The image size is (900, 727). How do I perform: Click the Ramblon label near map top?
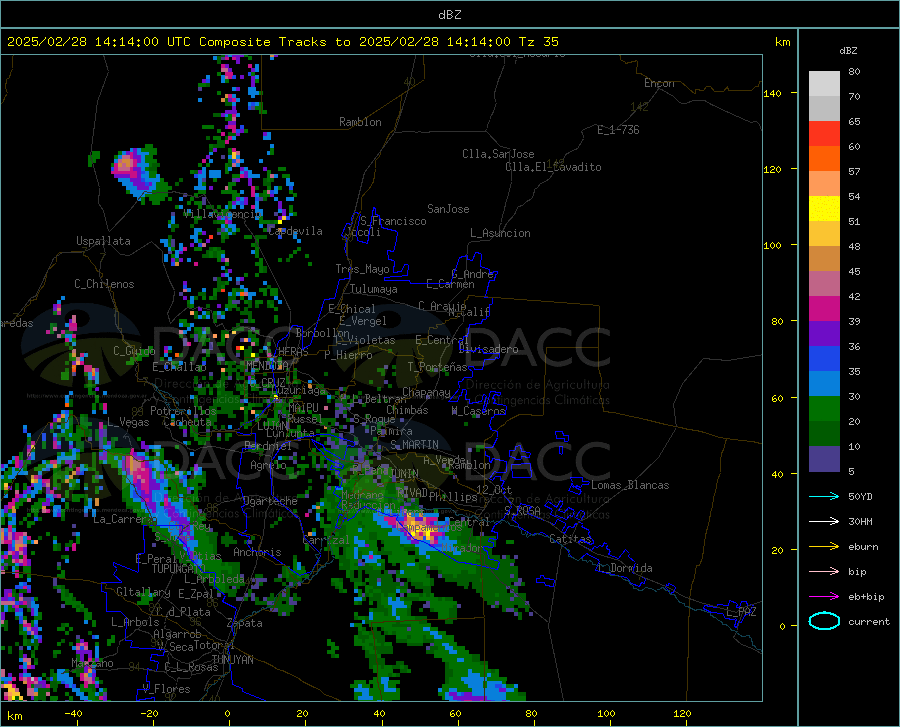point(360,122)
